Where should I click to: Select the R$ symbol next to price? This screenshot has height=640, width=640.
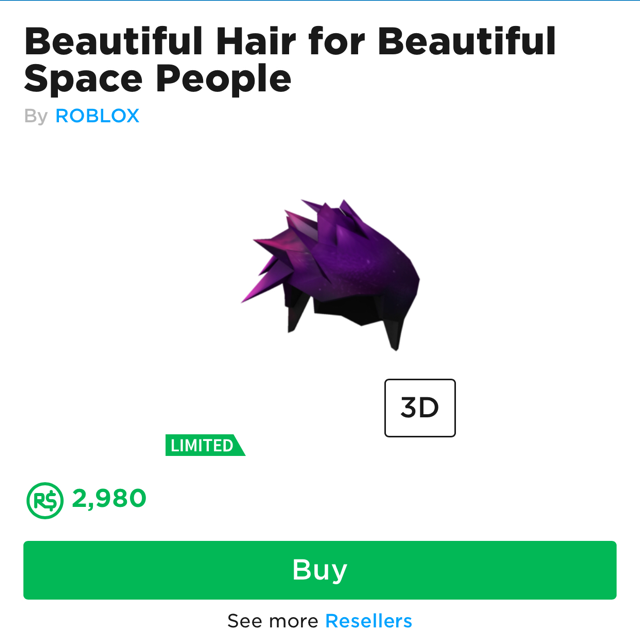point(45,500)
